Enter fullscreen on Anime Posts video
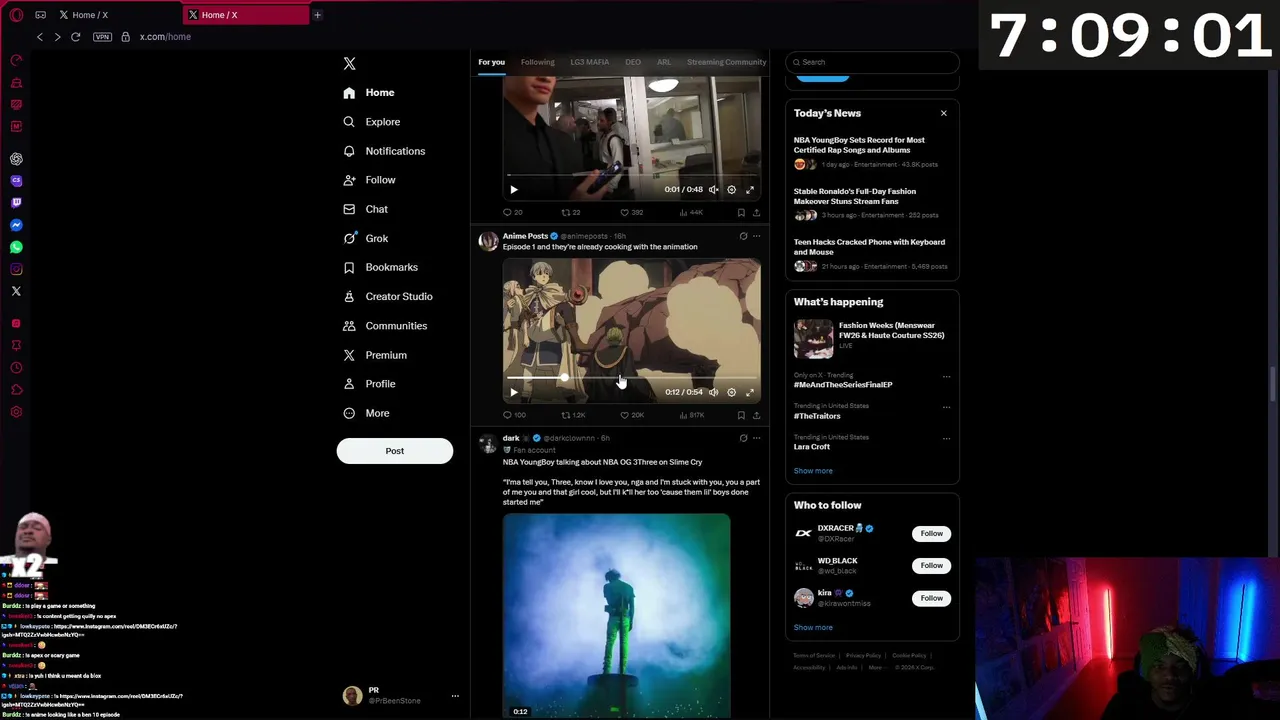The image size is (1280, 720). (750, 392)
